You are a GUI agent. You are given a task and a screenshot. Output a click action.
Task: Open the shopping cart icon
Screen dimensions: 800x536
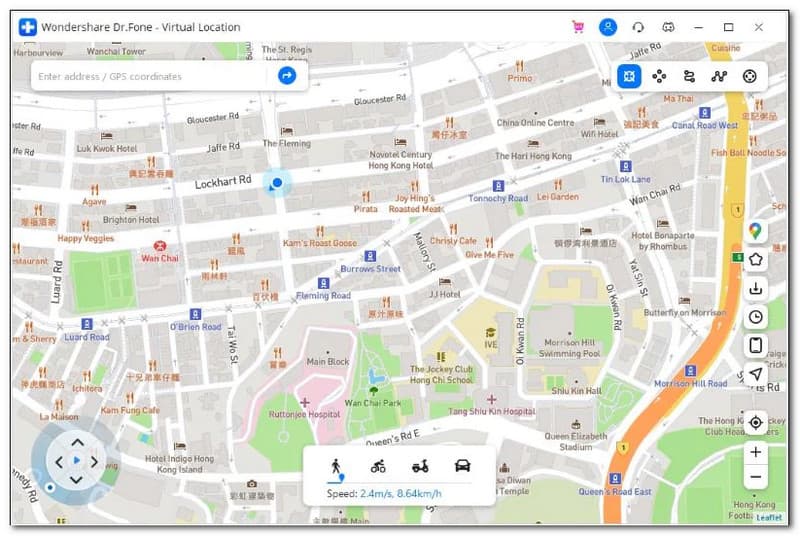pyautogui.click(x=578, y=27)
